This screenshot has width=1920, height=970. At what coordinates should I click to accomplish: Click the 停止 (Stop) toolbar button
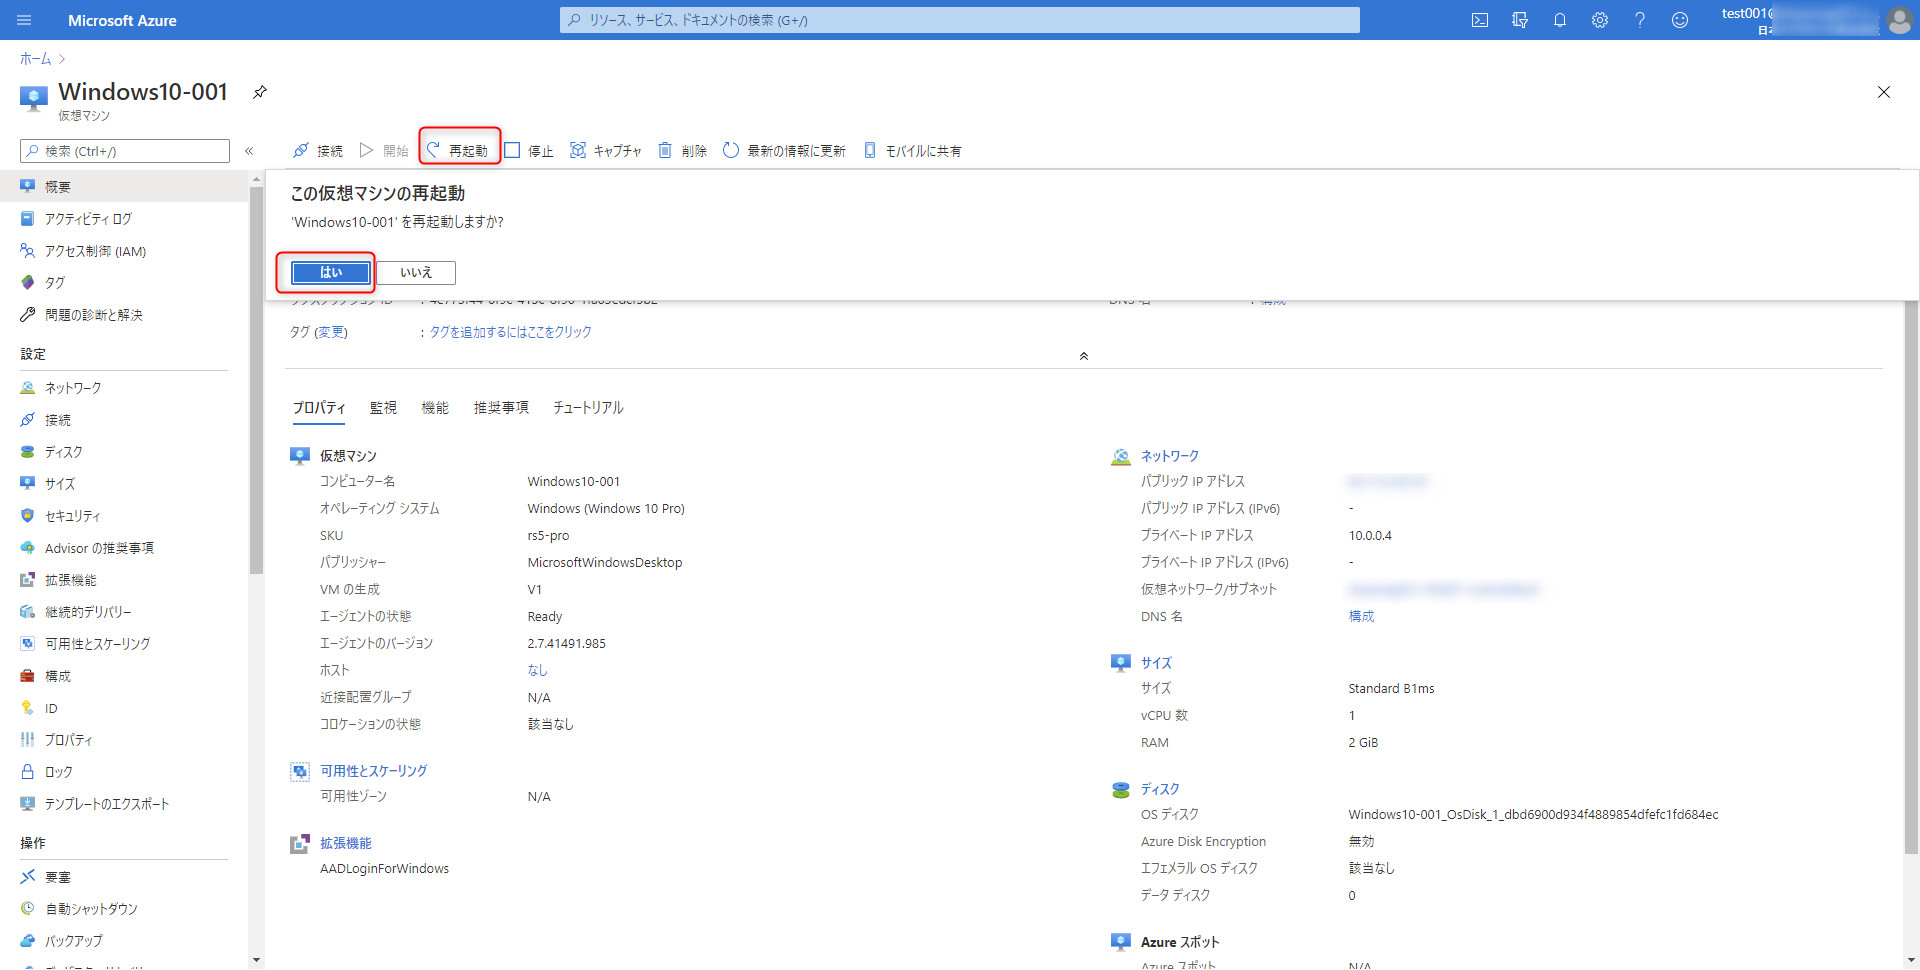[x=529, y=151]
